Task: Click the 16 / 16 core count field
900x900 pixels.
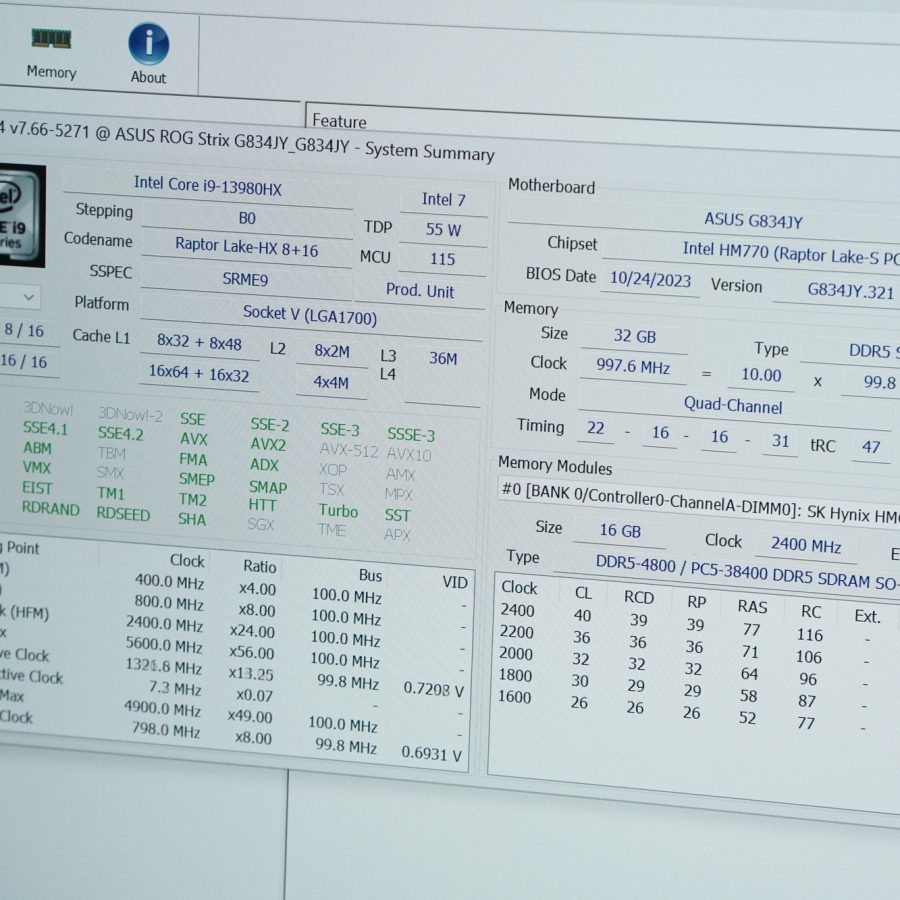Action: pyautogui.click(x=24, y=362)
